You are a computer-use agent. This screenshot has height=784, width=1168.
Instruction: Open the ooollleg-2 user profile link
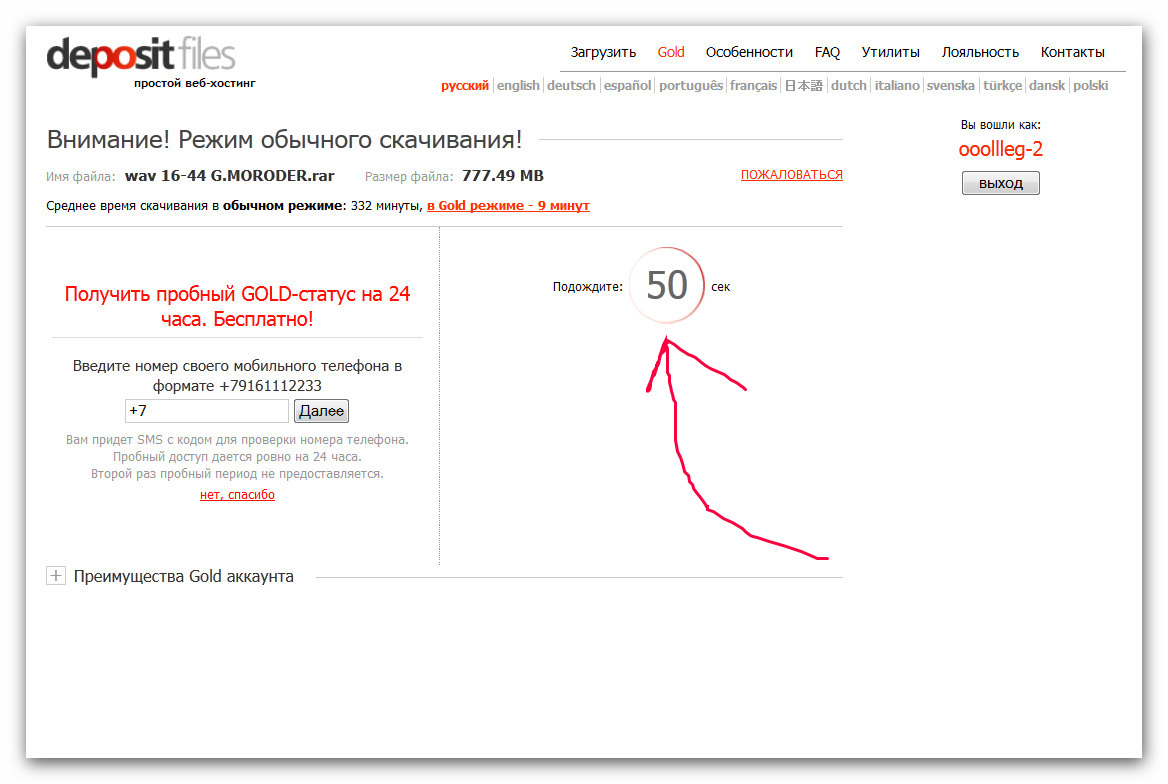(x=1000, y=149)
